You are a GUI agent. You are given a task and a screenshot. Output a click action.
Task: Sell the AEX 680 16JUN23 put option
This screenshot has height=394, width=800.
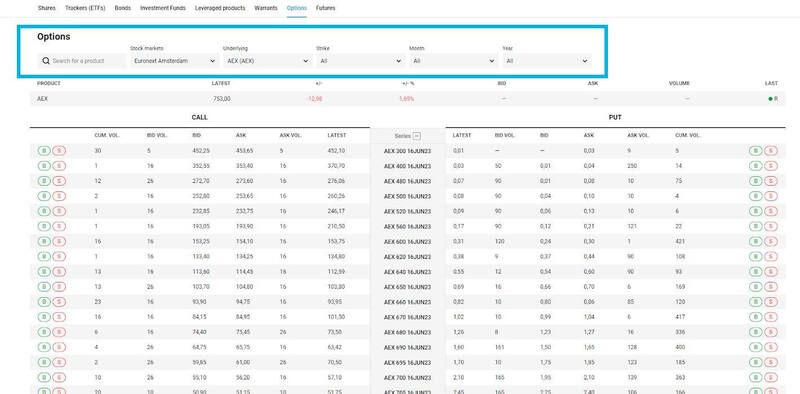tap(771, 332)
